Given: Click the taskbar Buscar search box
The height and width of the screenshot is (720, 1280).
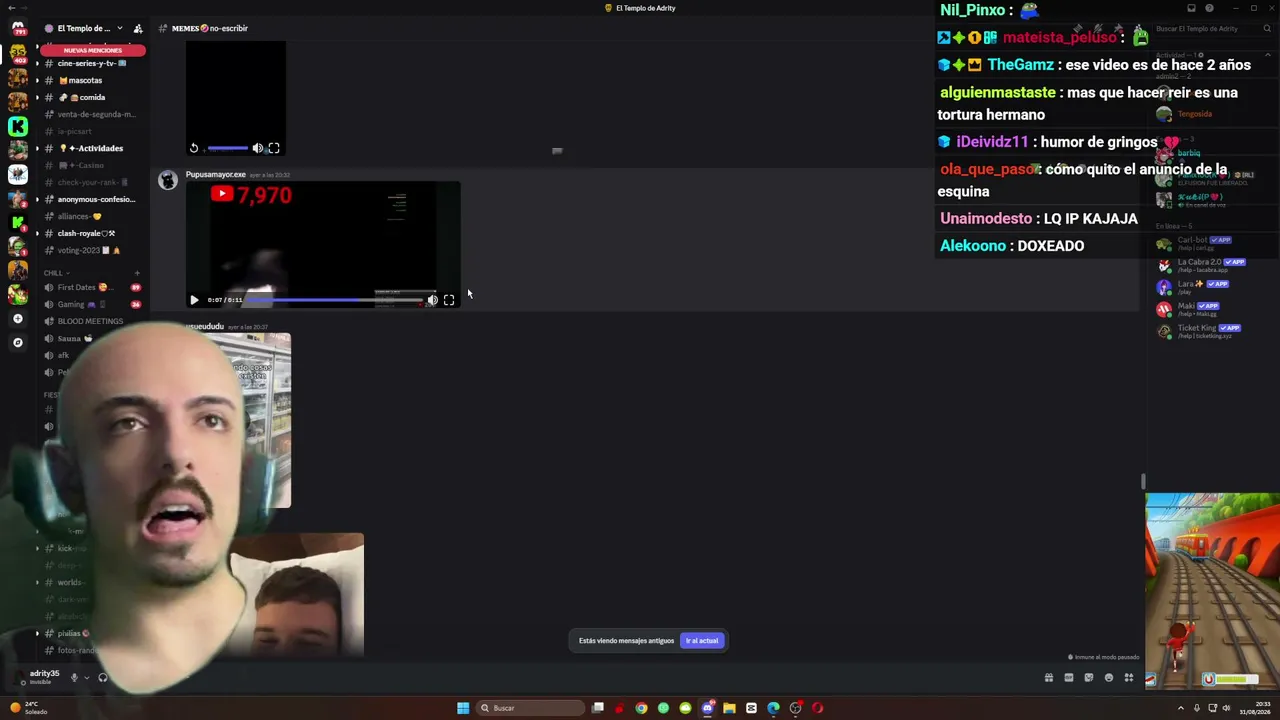Looking at the screenshot, I should 530,708.
